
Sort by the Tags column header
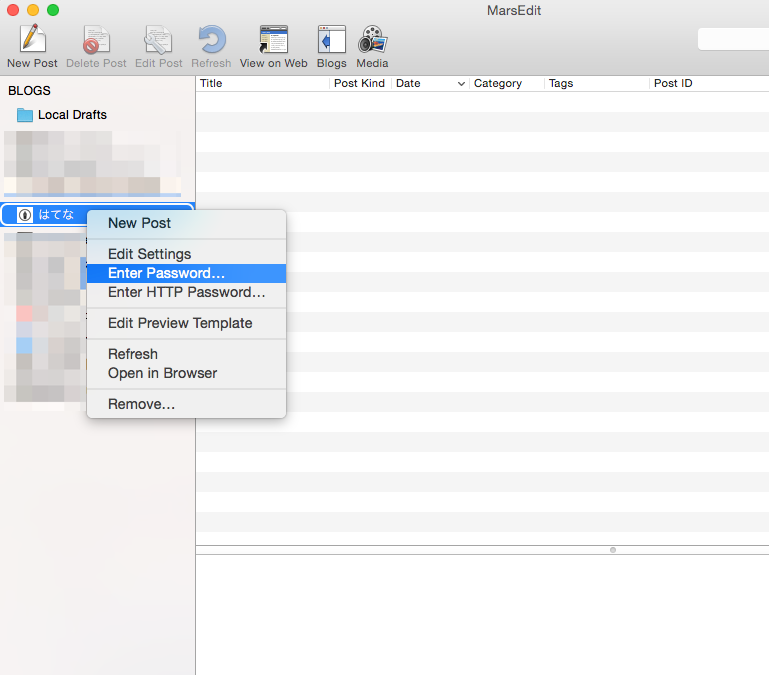(597, 83)
